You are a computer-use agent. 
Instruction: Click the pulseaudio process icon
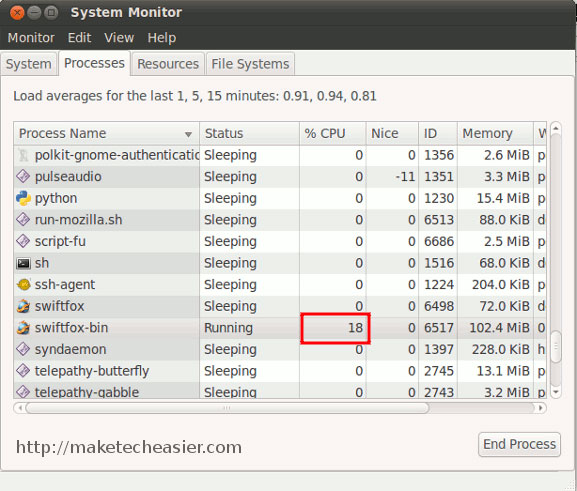point(23,177)
